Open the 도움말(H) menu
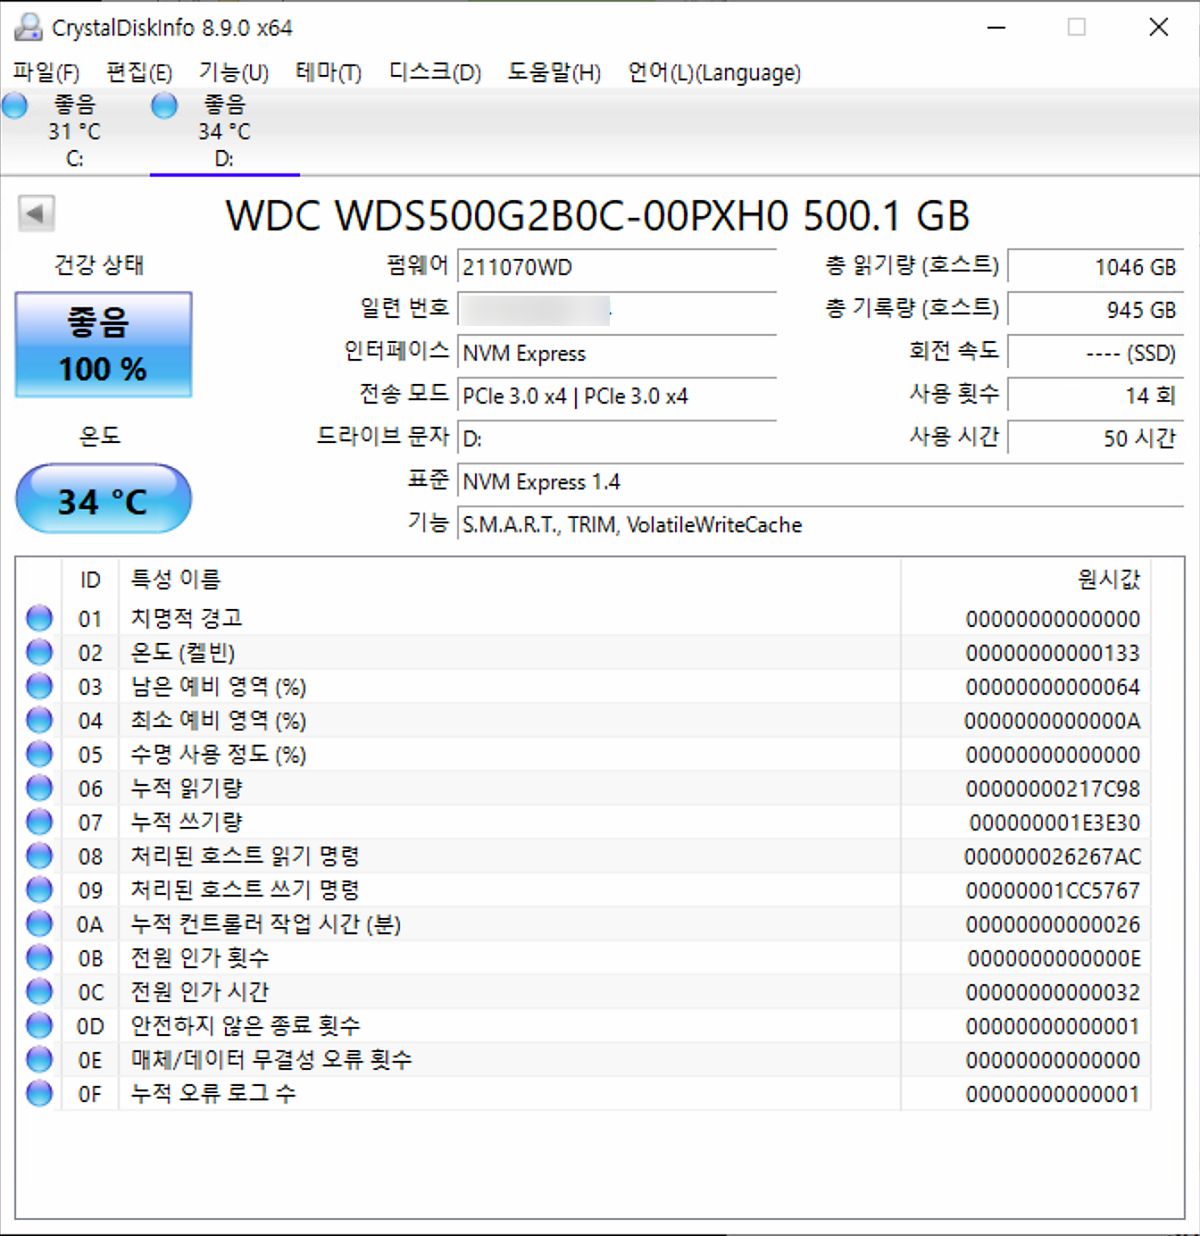This screenshot has height=1236, width=1200. tap(554, 72)
